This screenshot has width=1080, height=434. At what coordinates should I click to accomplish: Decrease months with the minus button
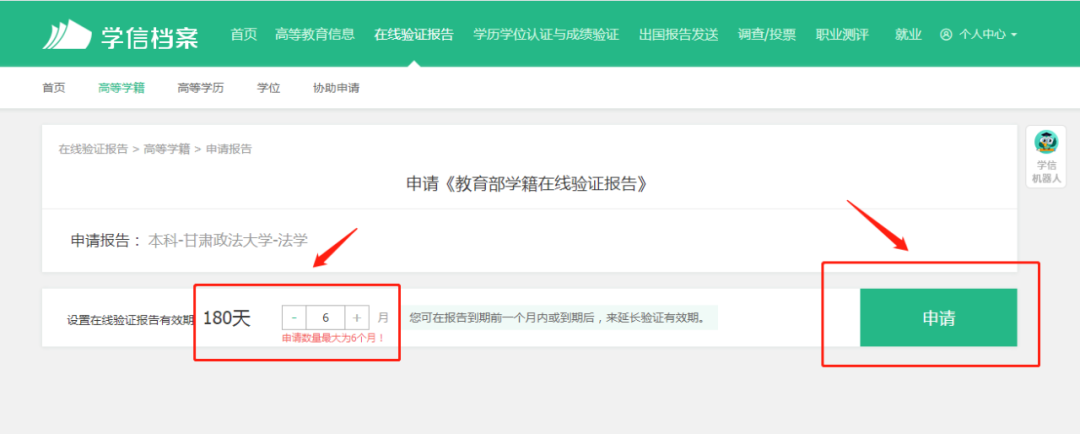pyautogui.click(x=294, y=318)
